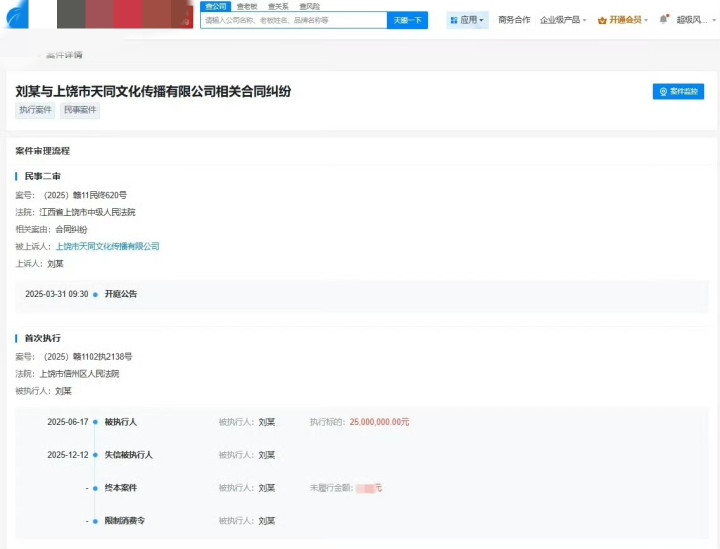This screenshot has width=720, height=549.
Task: Click the 终本案件 timeline entry
Action: coord(121,488)
